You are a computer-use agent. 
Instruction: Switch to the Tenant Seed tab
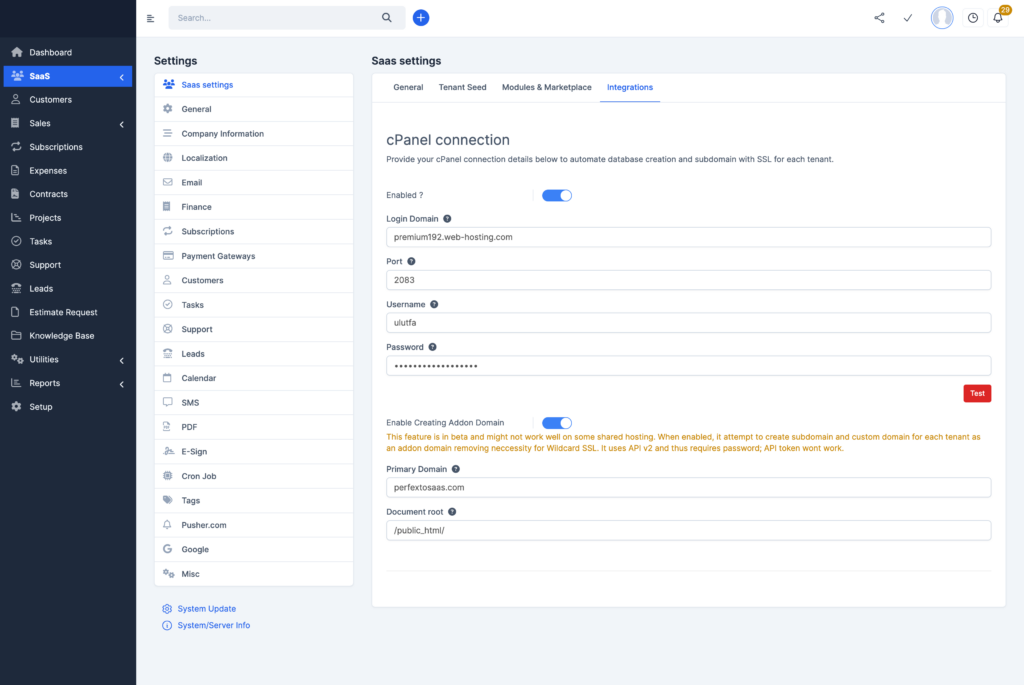[462, 87]
